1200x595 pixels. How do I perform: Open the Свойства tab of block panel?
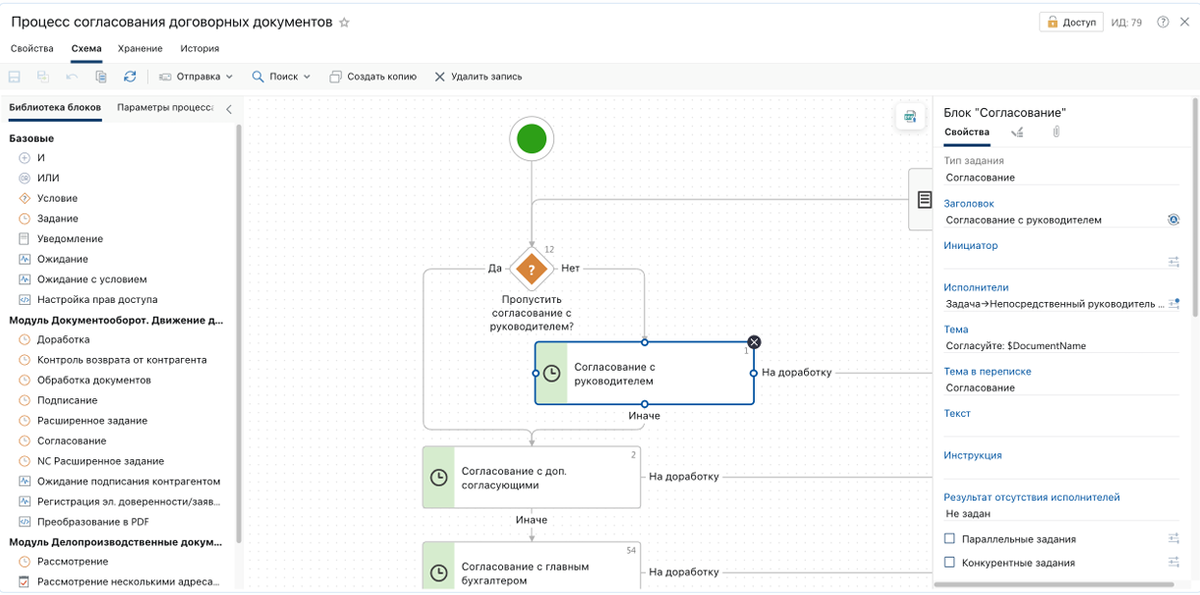click(x=967, y=132)
